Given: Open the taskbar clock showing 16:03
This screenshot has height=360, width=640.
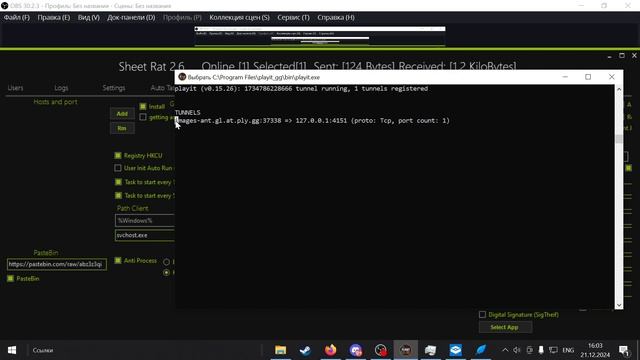Looking at the screenshot, I should tap(595, 350).
